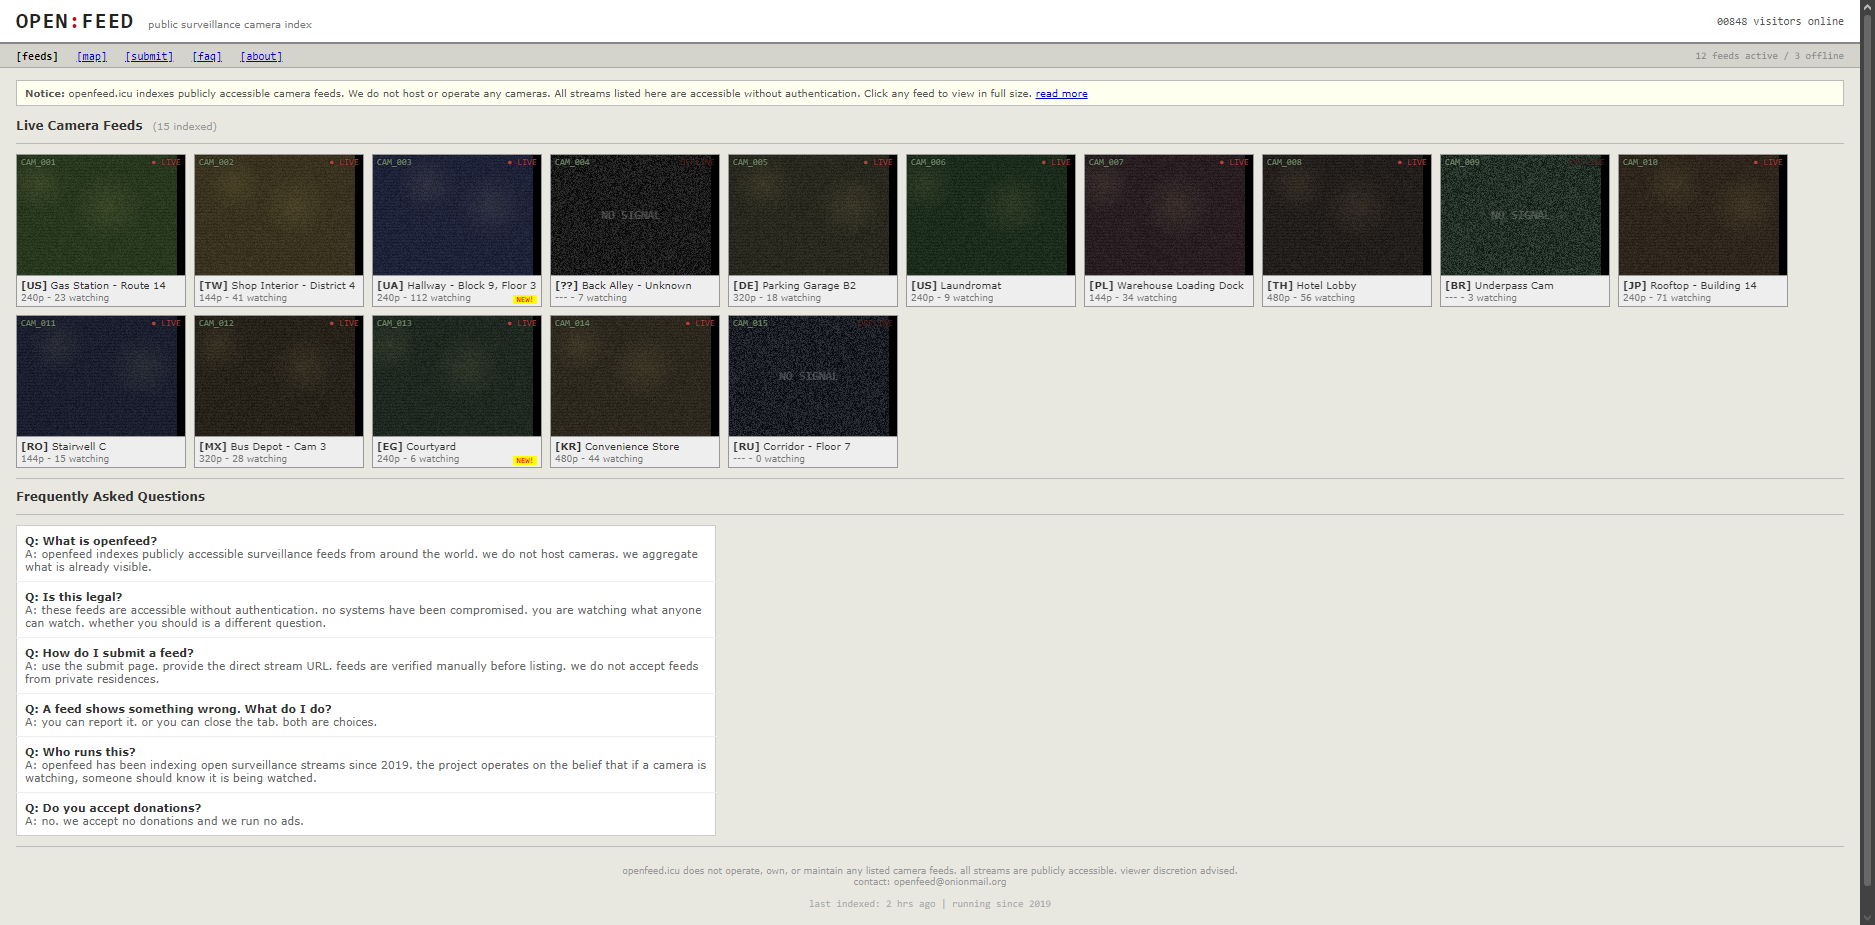1875x925 pixels.
Task: Click 'Q: Do you accept donations?' question
Action: pos(113,808)
